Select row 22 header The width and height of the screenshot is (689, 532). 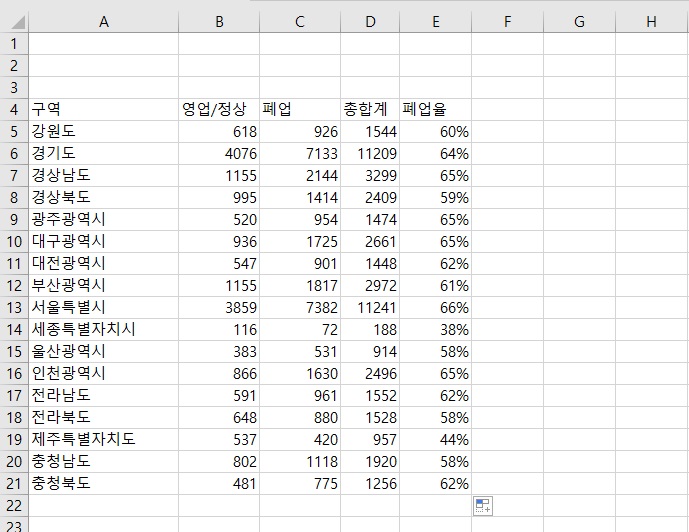[14, 506]
